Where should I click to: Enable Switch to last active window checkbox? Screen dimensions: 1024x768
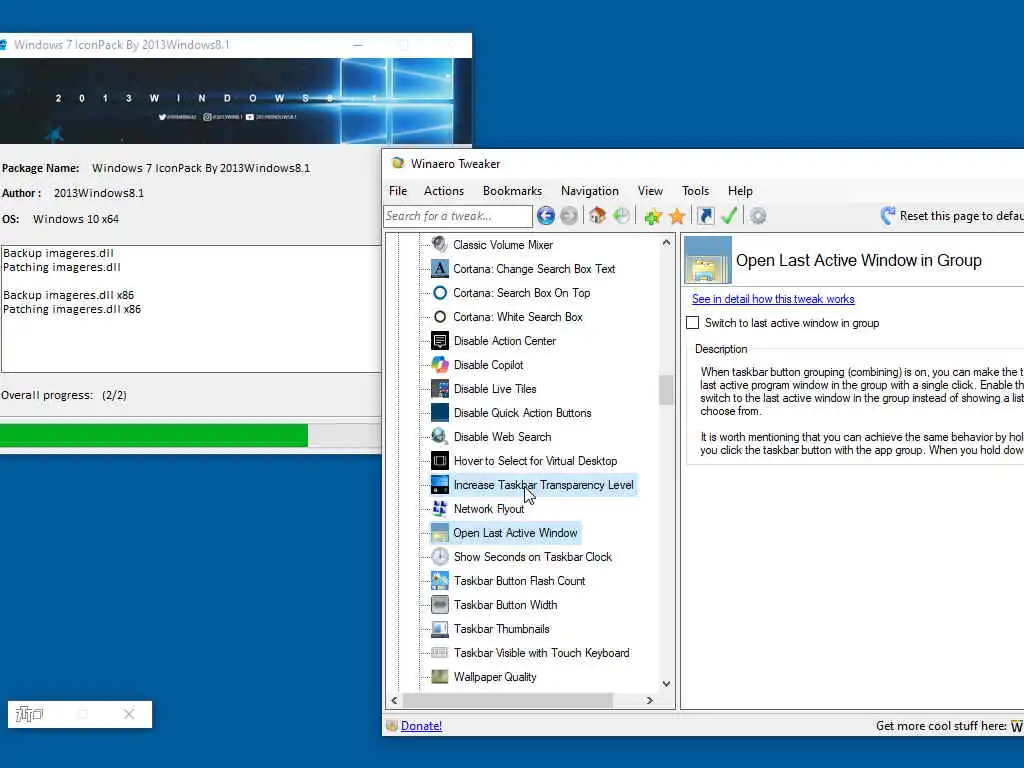[x=692, y=323]
